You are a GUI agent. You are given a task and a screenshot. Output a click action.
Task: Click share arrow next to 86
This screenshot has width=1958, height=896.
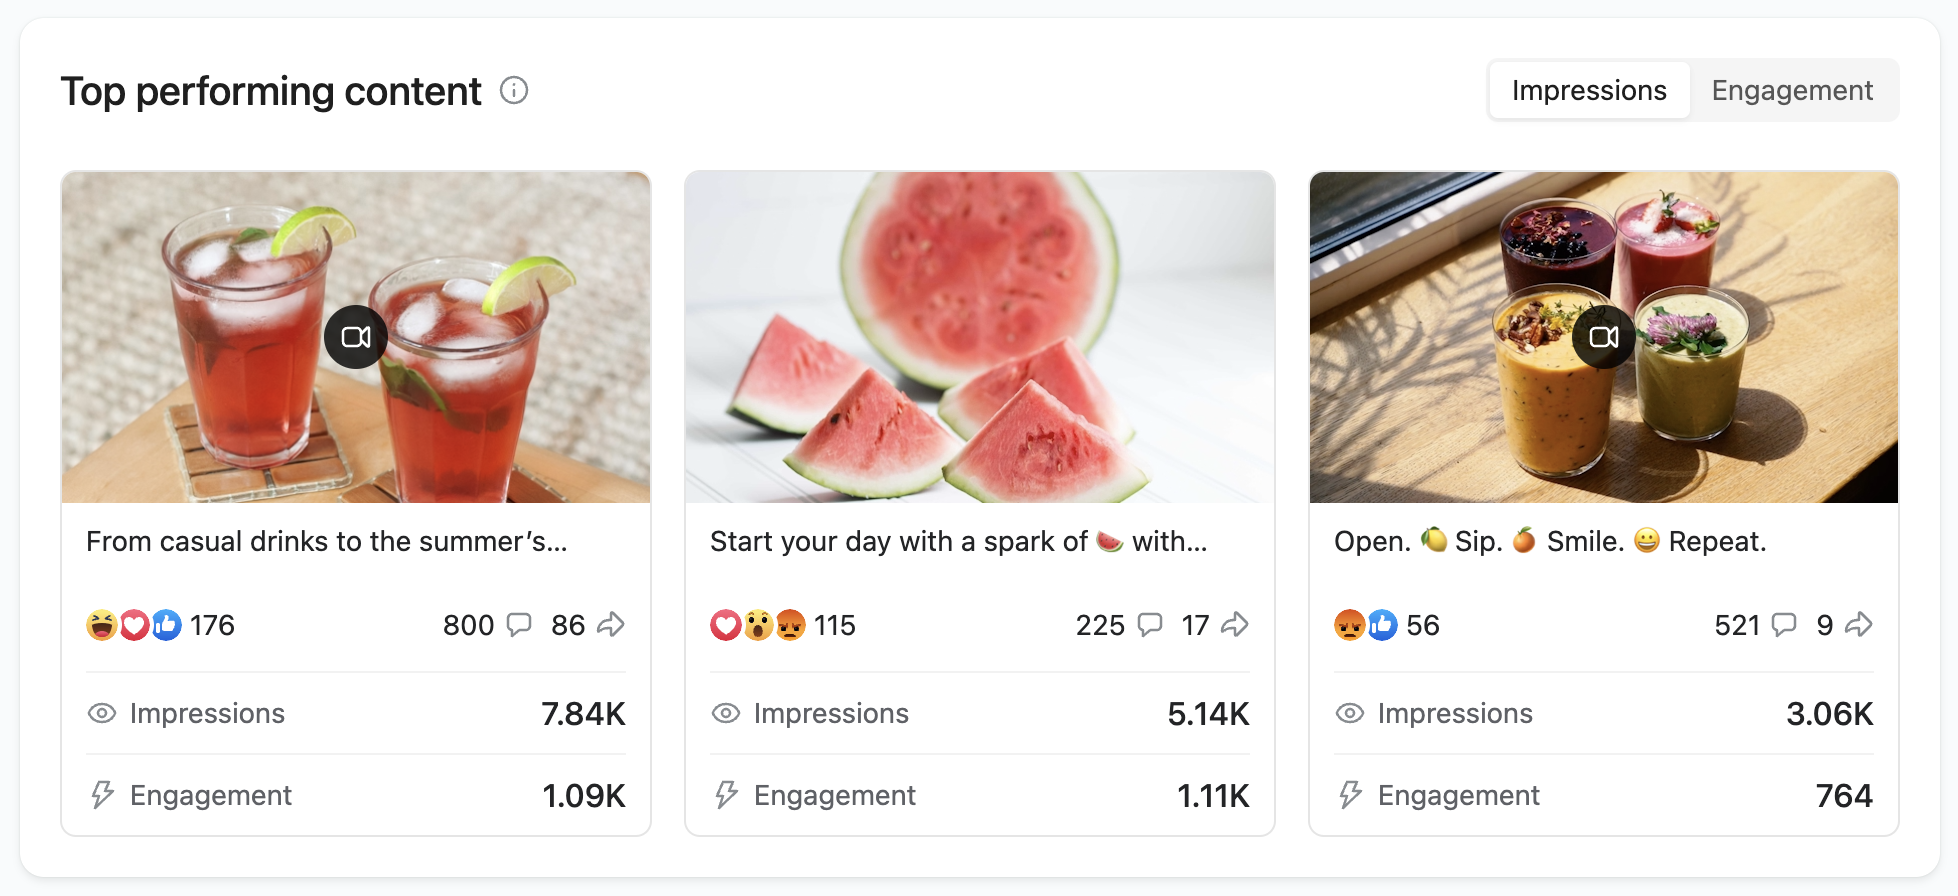tap(611, 625)
